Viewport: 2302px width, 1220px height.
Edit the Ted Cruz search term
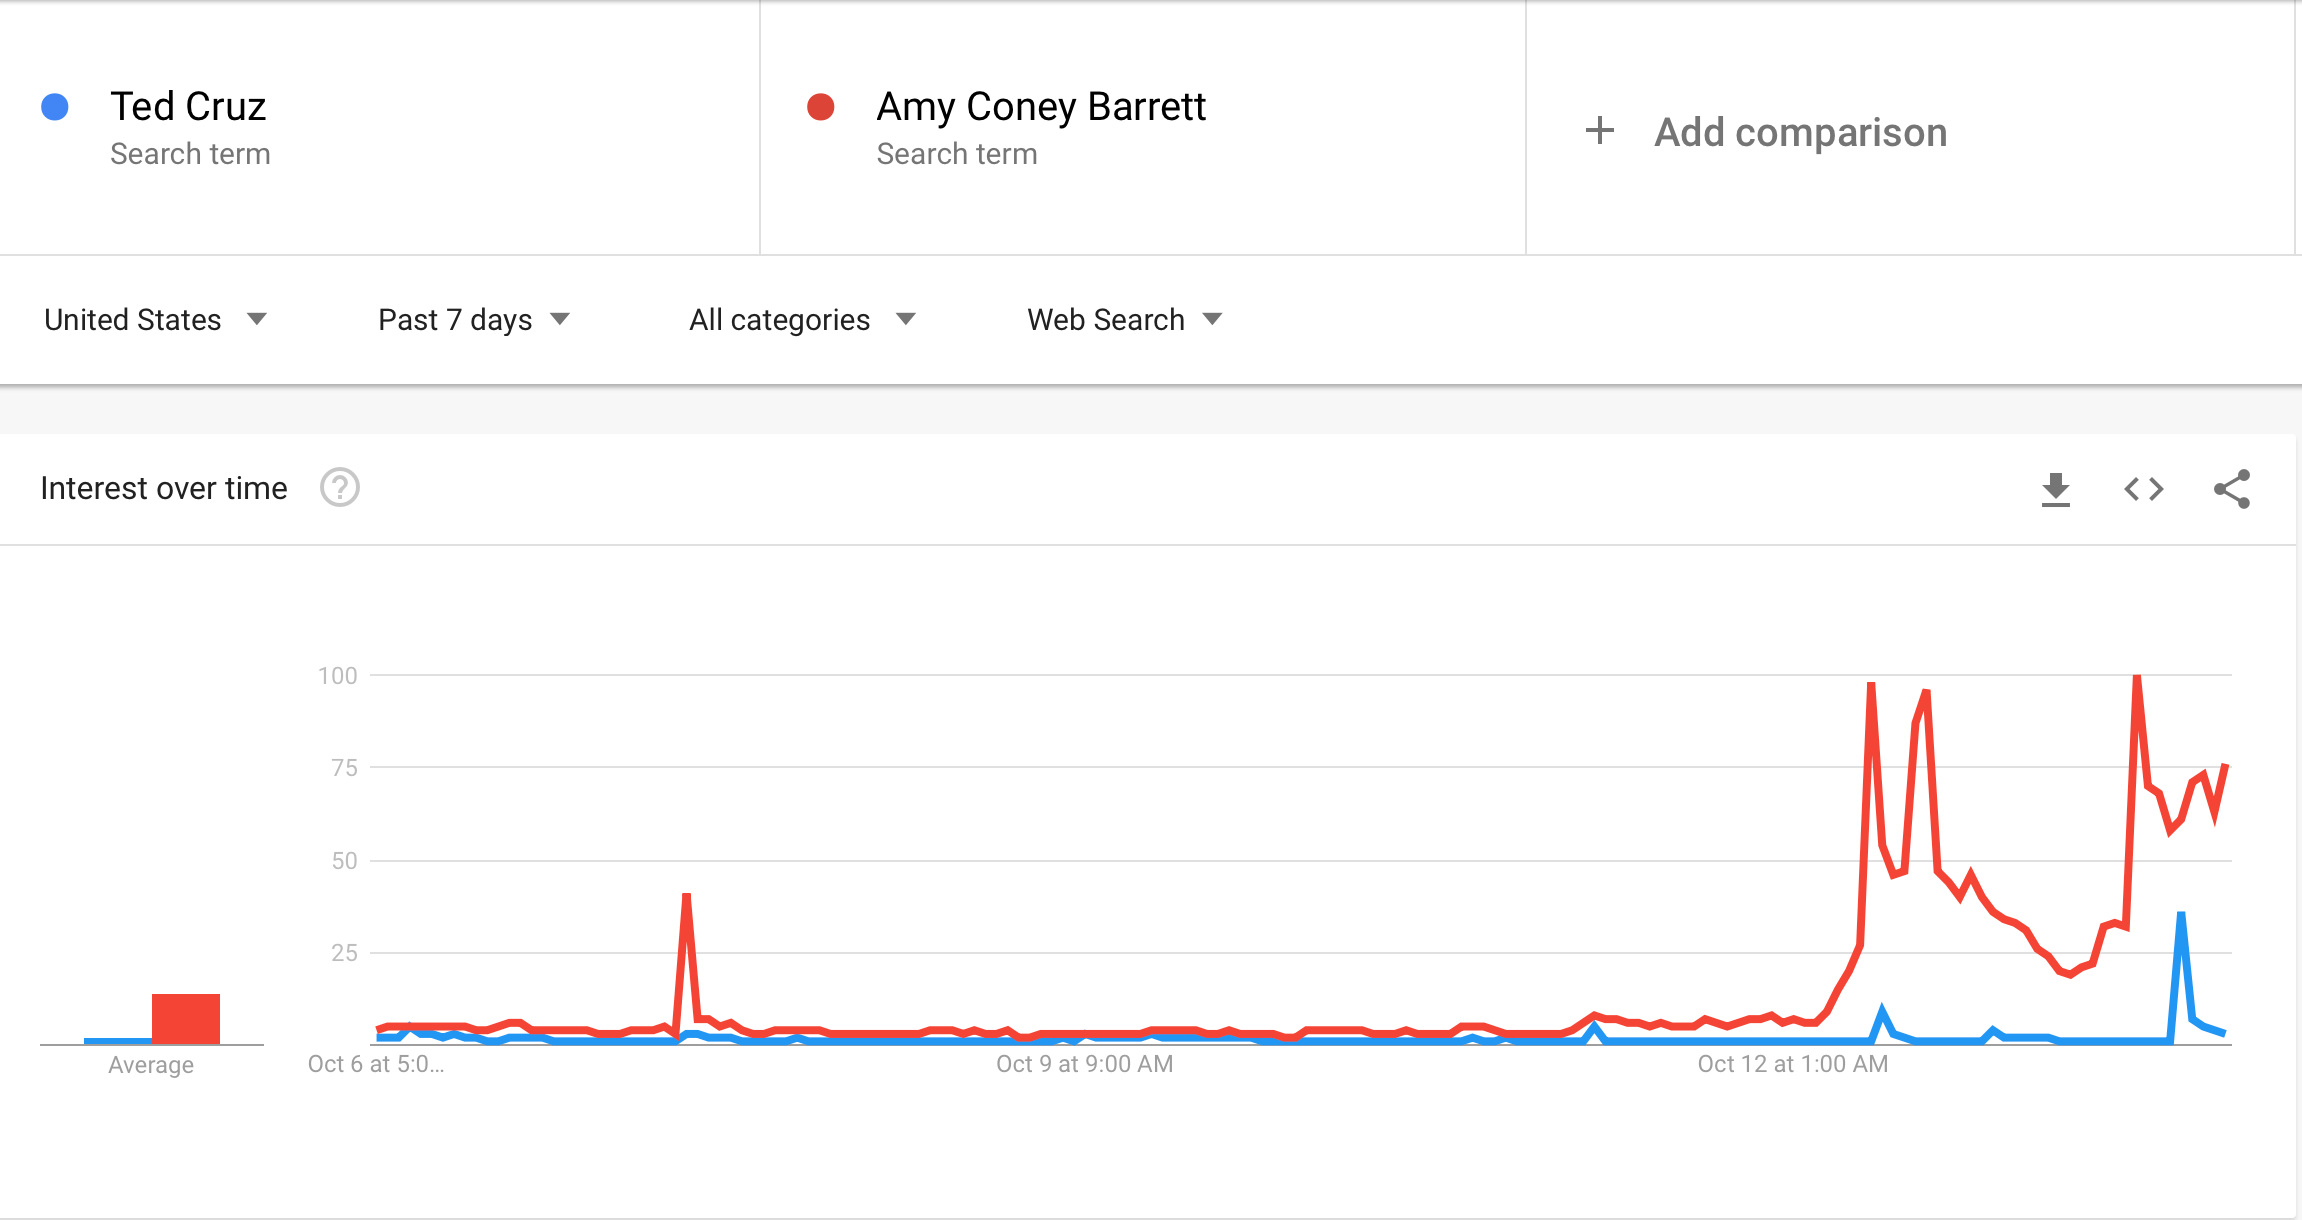click(x=188, y=107)
